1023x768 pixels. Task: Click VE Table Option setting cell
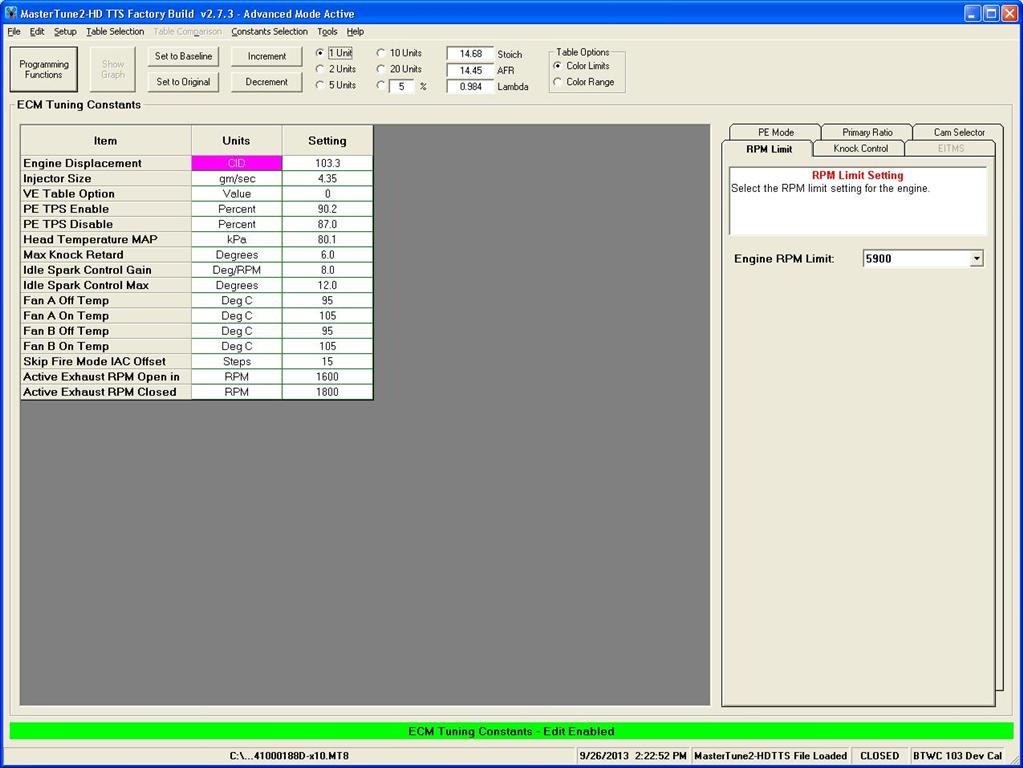(328, 194)
